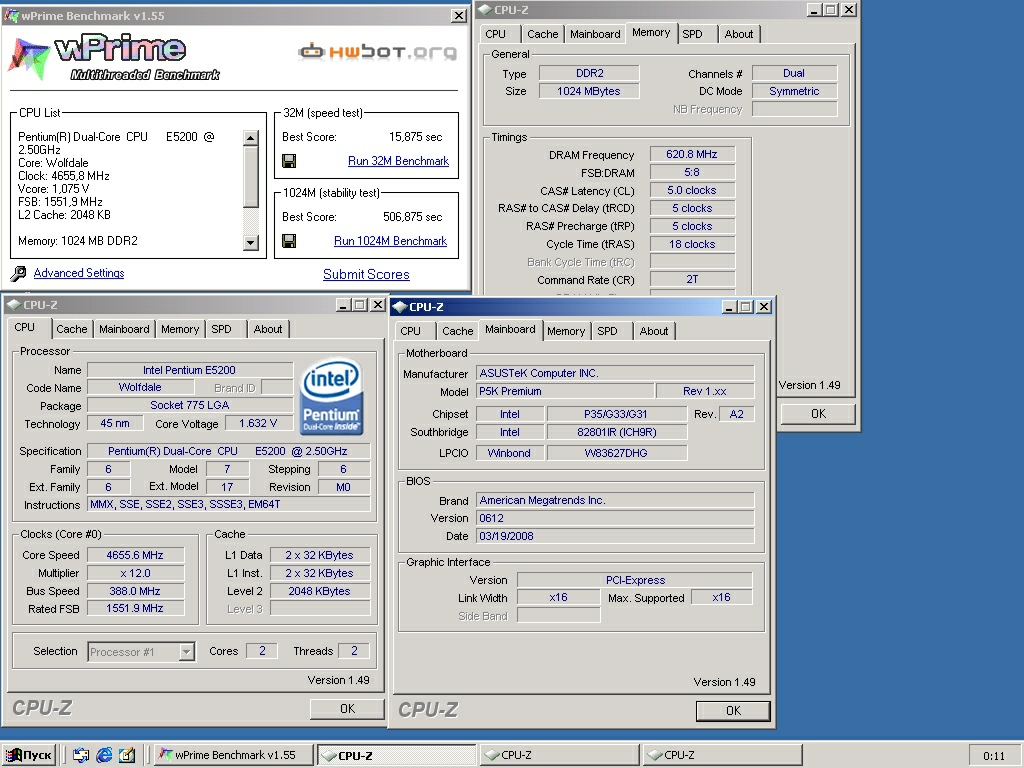Click the Channels # Dual field

pos(794,73)
